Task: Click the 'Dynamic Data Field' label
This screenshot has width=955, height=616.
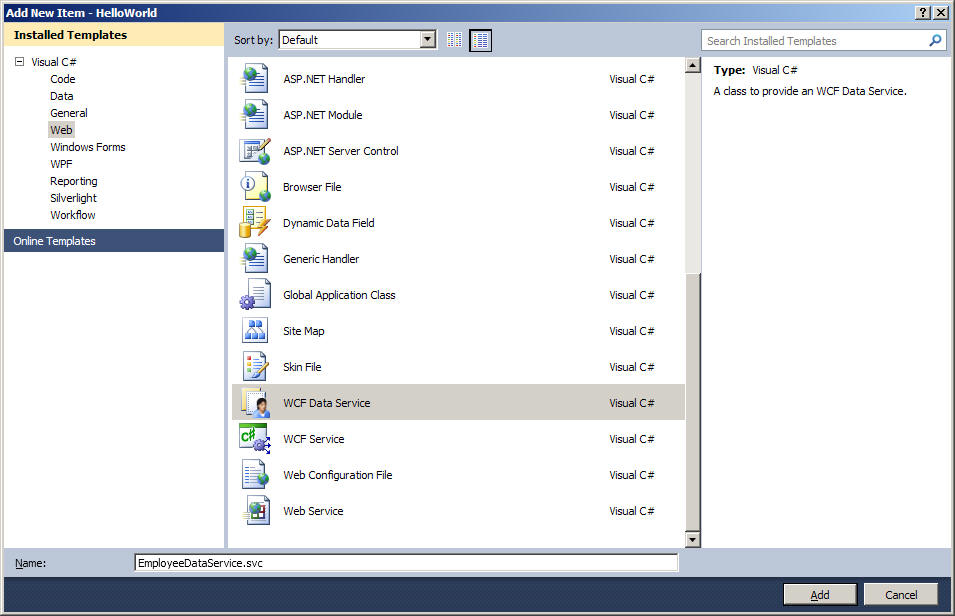Action: (x=329, y=222)
